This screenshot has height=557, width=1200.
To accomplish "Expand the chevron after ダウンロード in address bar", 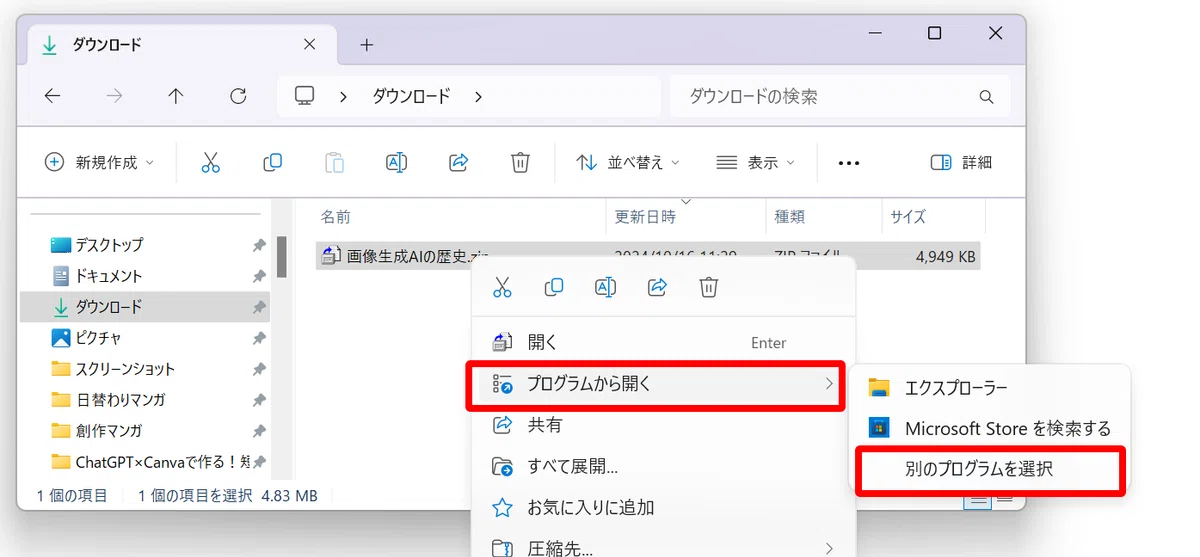I will click(478, 97).
